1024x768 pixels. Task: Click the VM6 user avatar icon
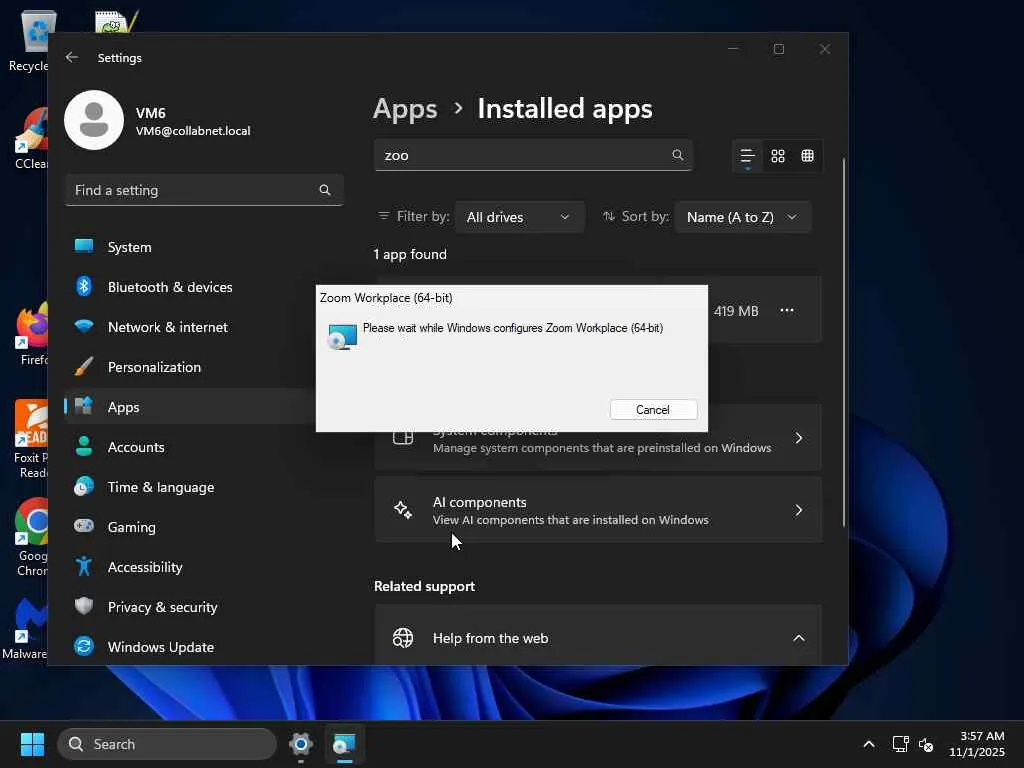coord(94,120)
